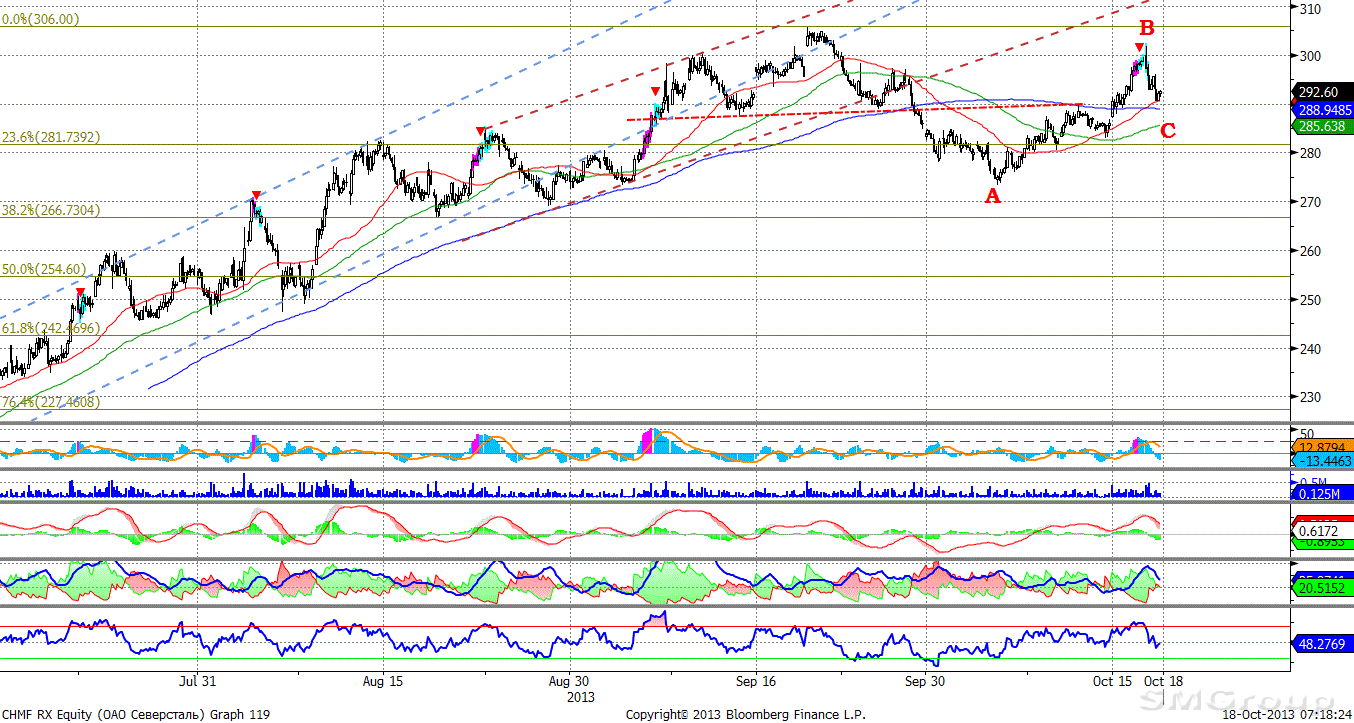Click the red wave A label
The height and width of the screenshot is (723, 1354).
[992, 197]
